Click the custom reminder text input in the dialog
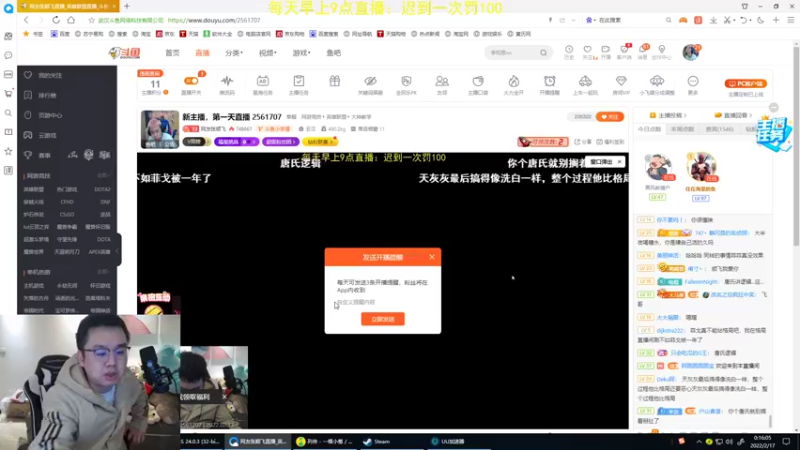Image resolution: width=800 pixels, height=450 pixels. point(383,302)
